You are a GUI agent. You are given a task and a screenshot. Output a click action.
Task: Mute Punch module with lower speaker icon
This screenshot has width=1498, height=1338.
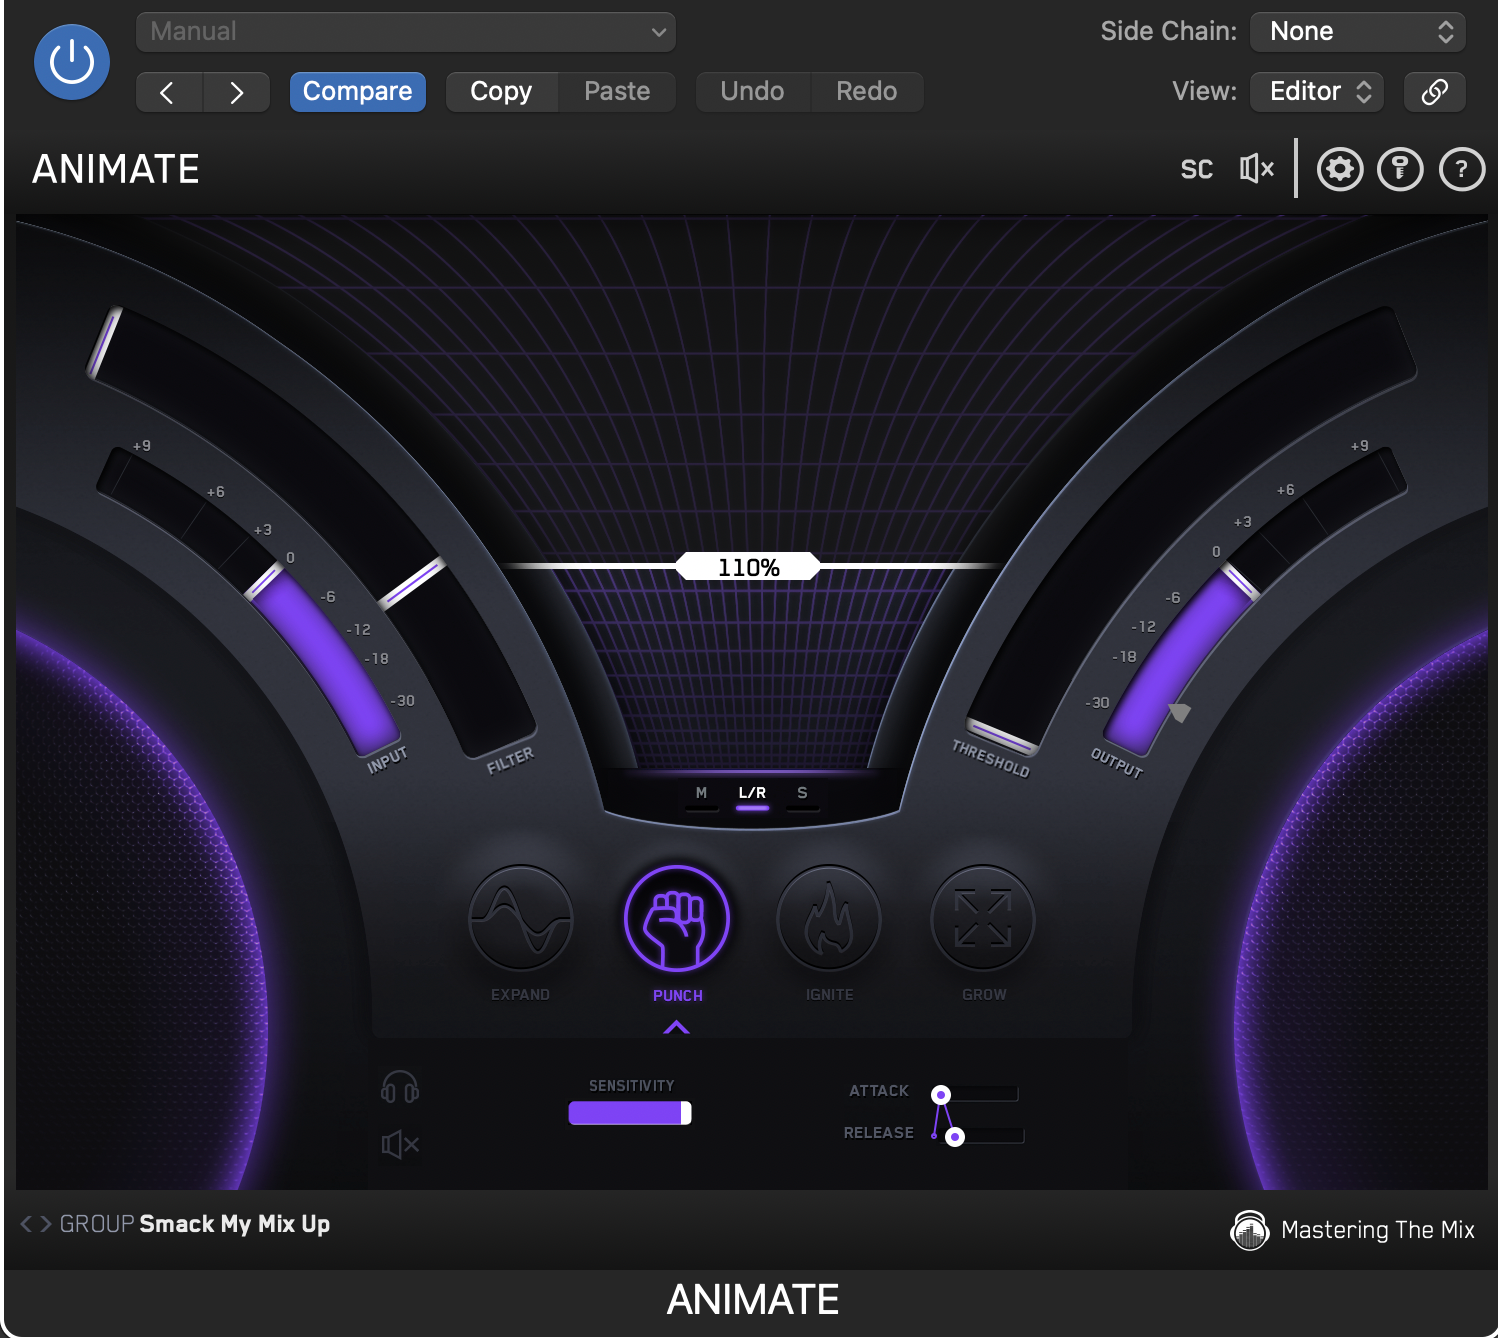tap(400, 1144)
